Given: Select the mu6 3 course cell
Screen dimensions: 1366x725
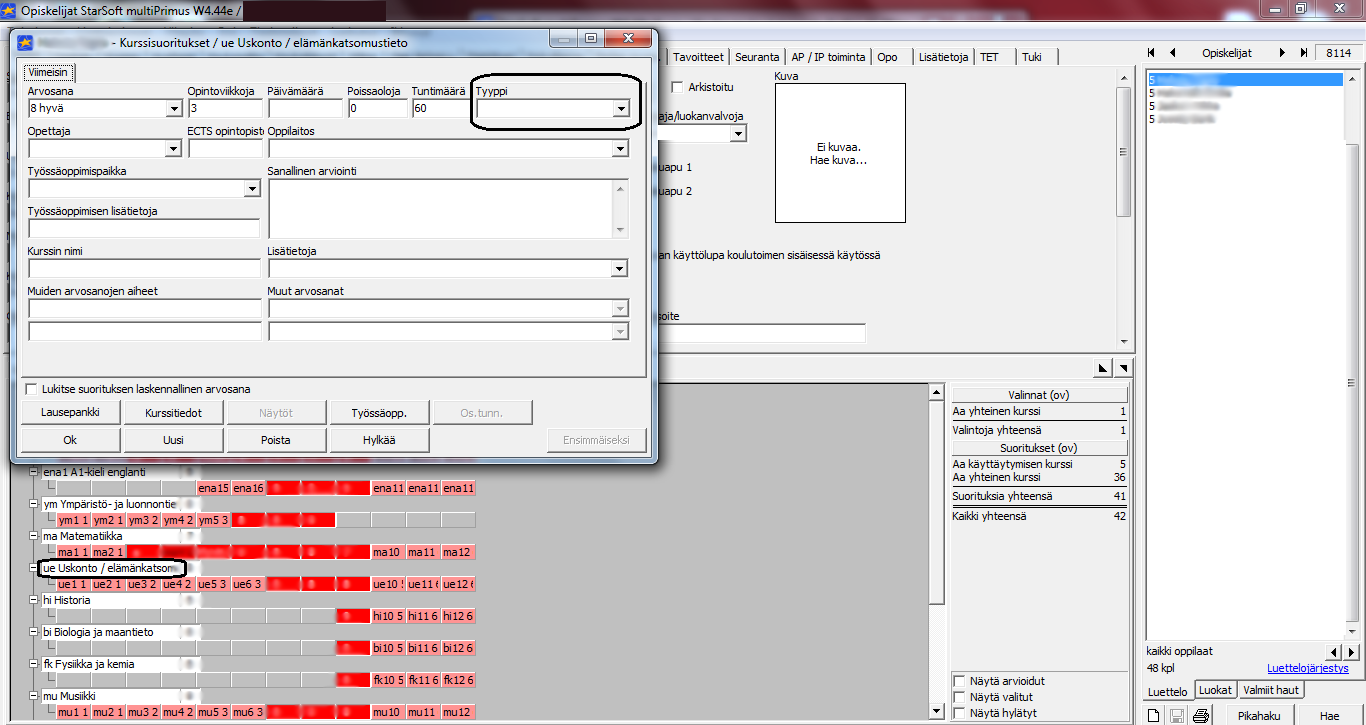Looking at the screenshot, I should [247, 712].
